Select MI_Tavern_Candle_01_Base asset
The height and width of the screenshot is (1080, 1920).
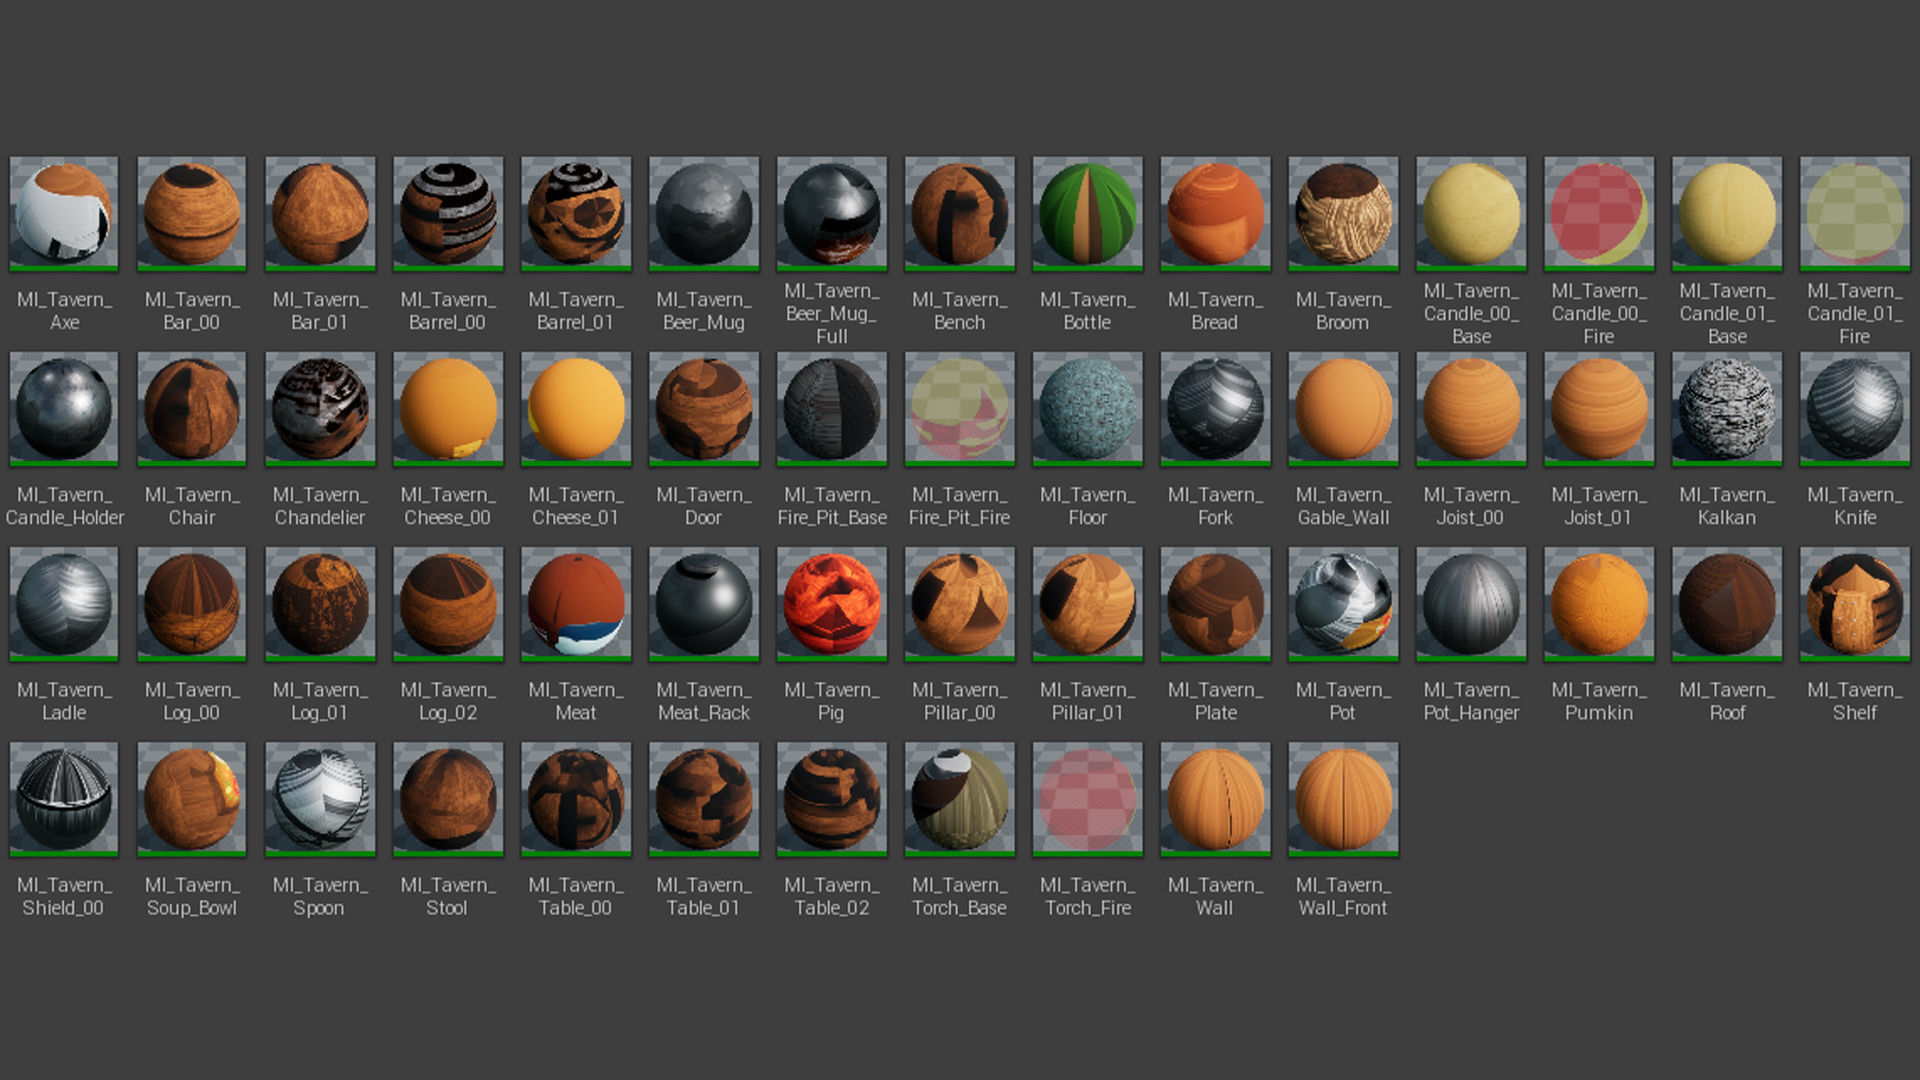tap(1728, 213)
